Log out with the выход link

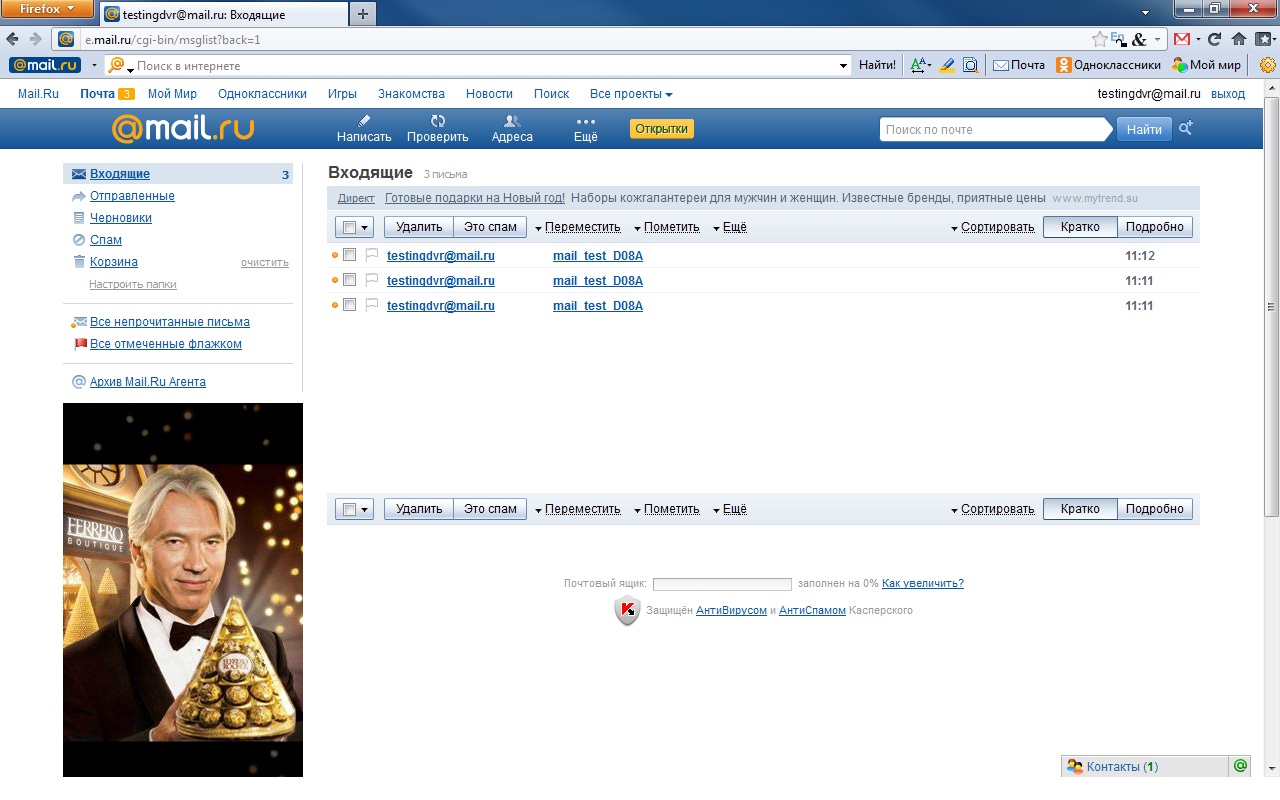(x=1228, y=94)
